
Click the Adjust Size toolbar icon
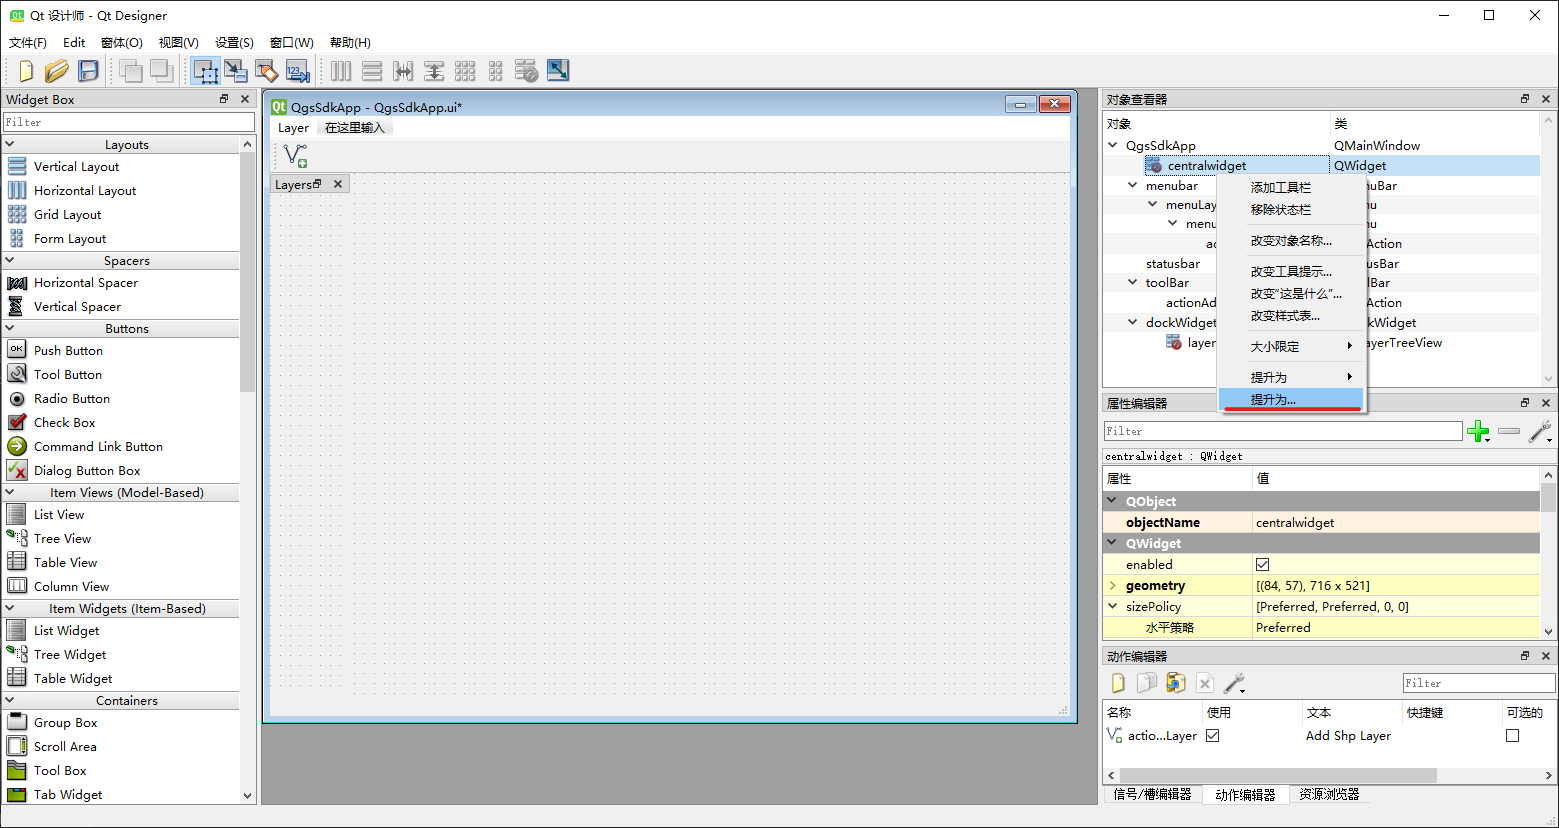pos(558,71)
